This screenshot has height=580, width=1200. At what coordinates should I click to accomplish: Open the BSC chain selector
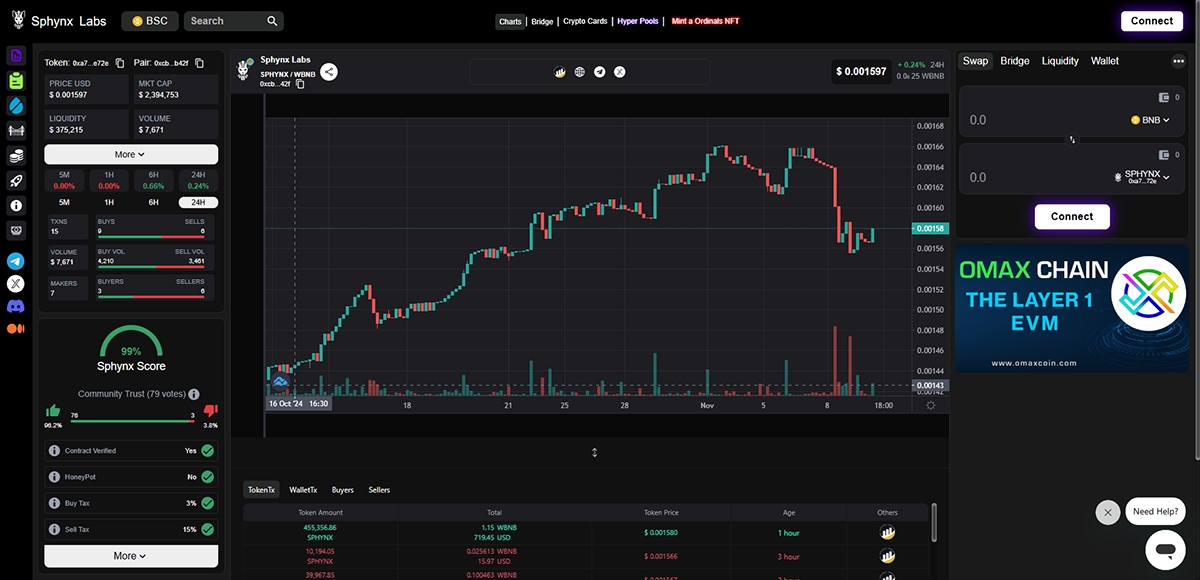tap(150, 21)
